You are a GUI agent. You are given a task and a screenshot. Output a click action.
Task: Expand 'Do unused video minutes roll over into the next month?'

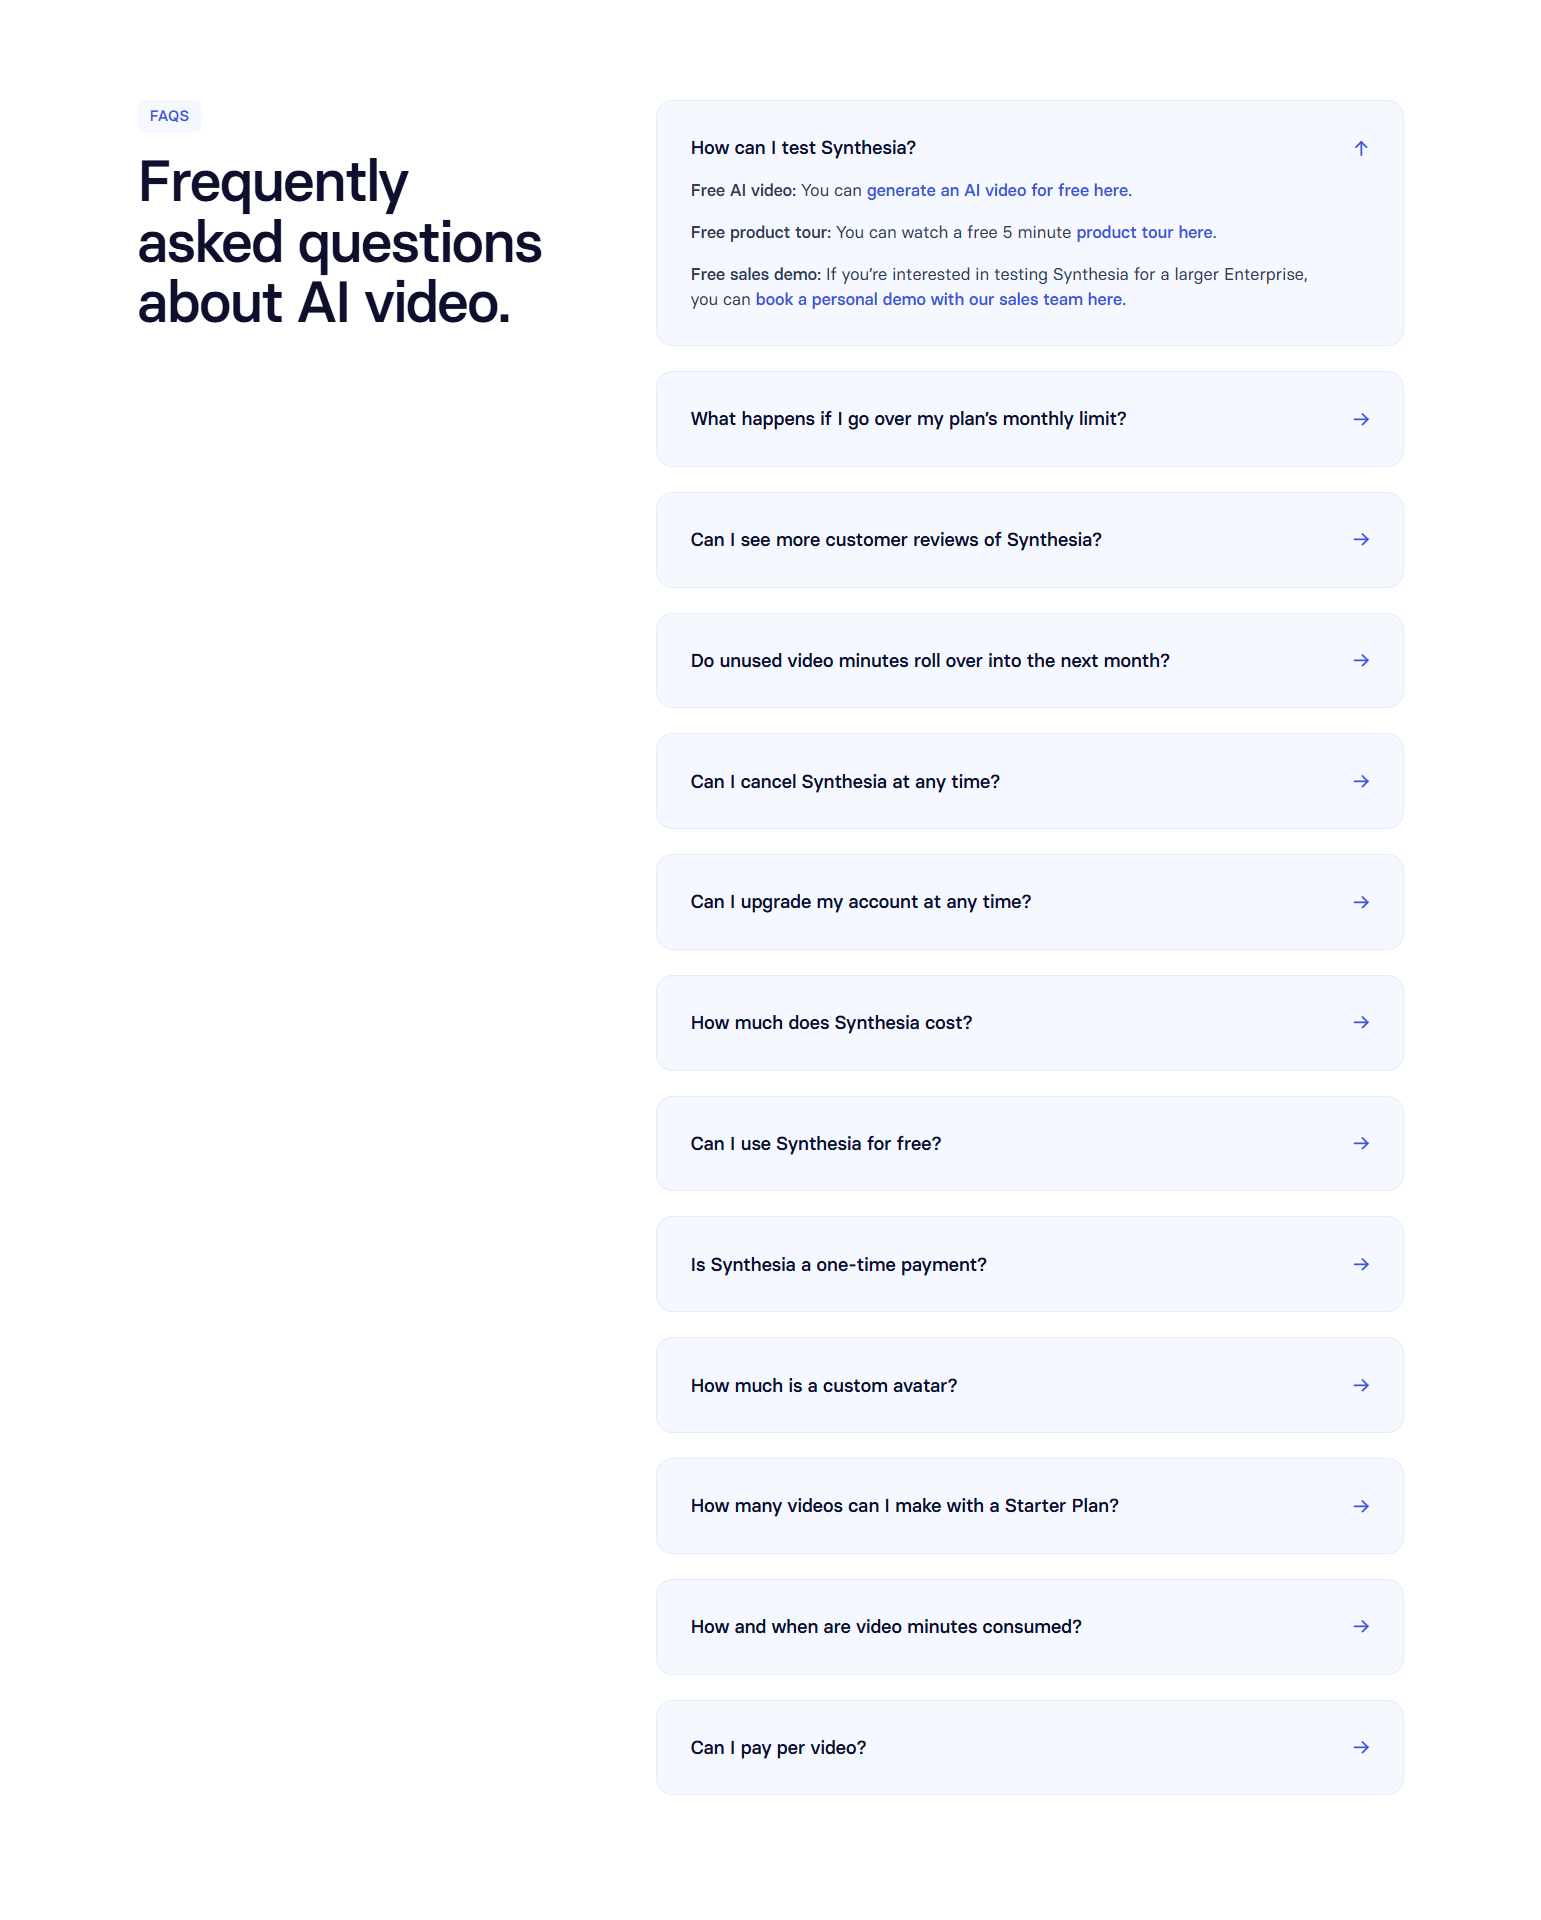coord(1029,660)
